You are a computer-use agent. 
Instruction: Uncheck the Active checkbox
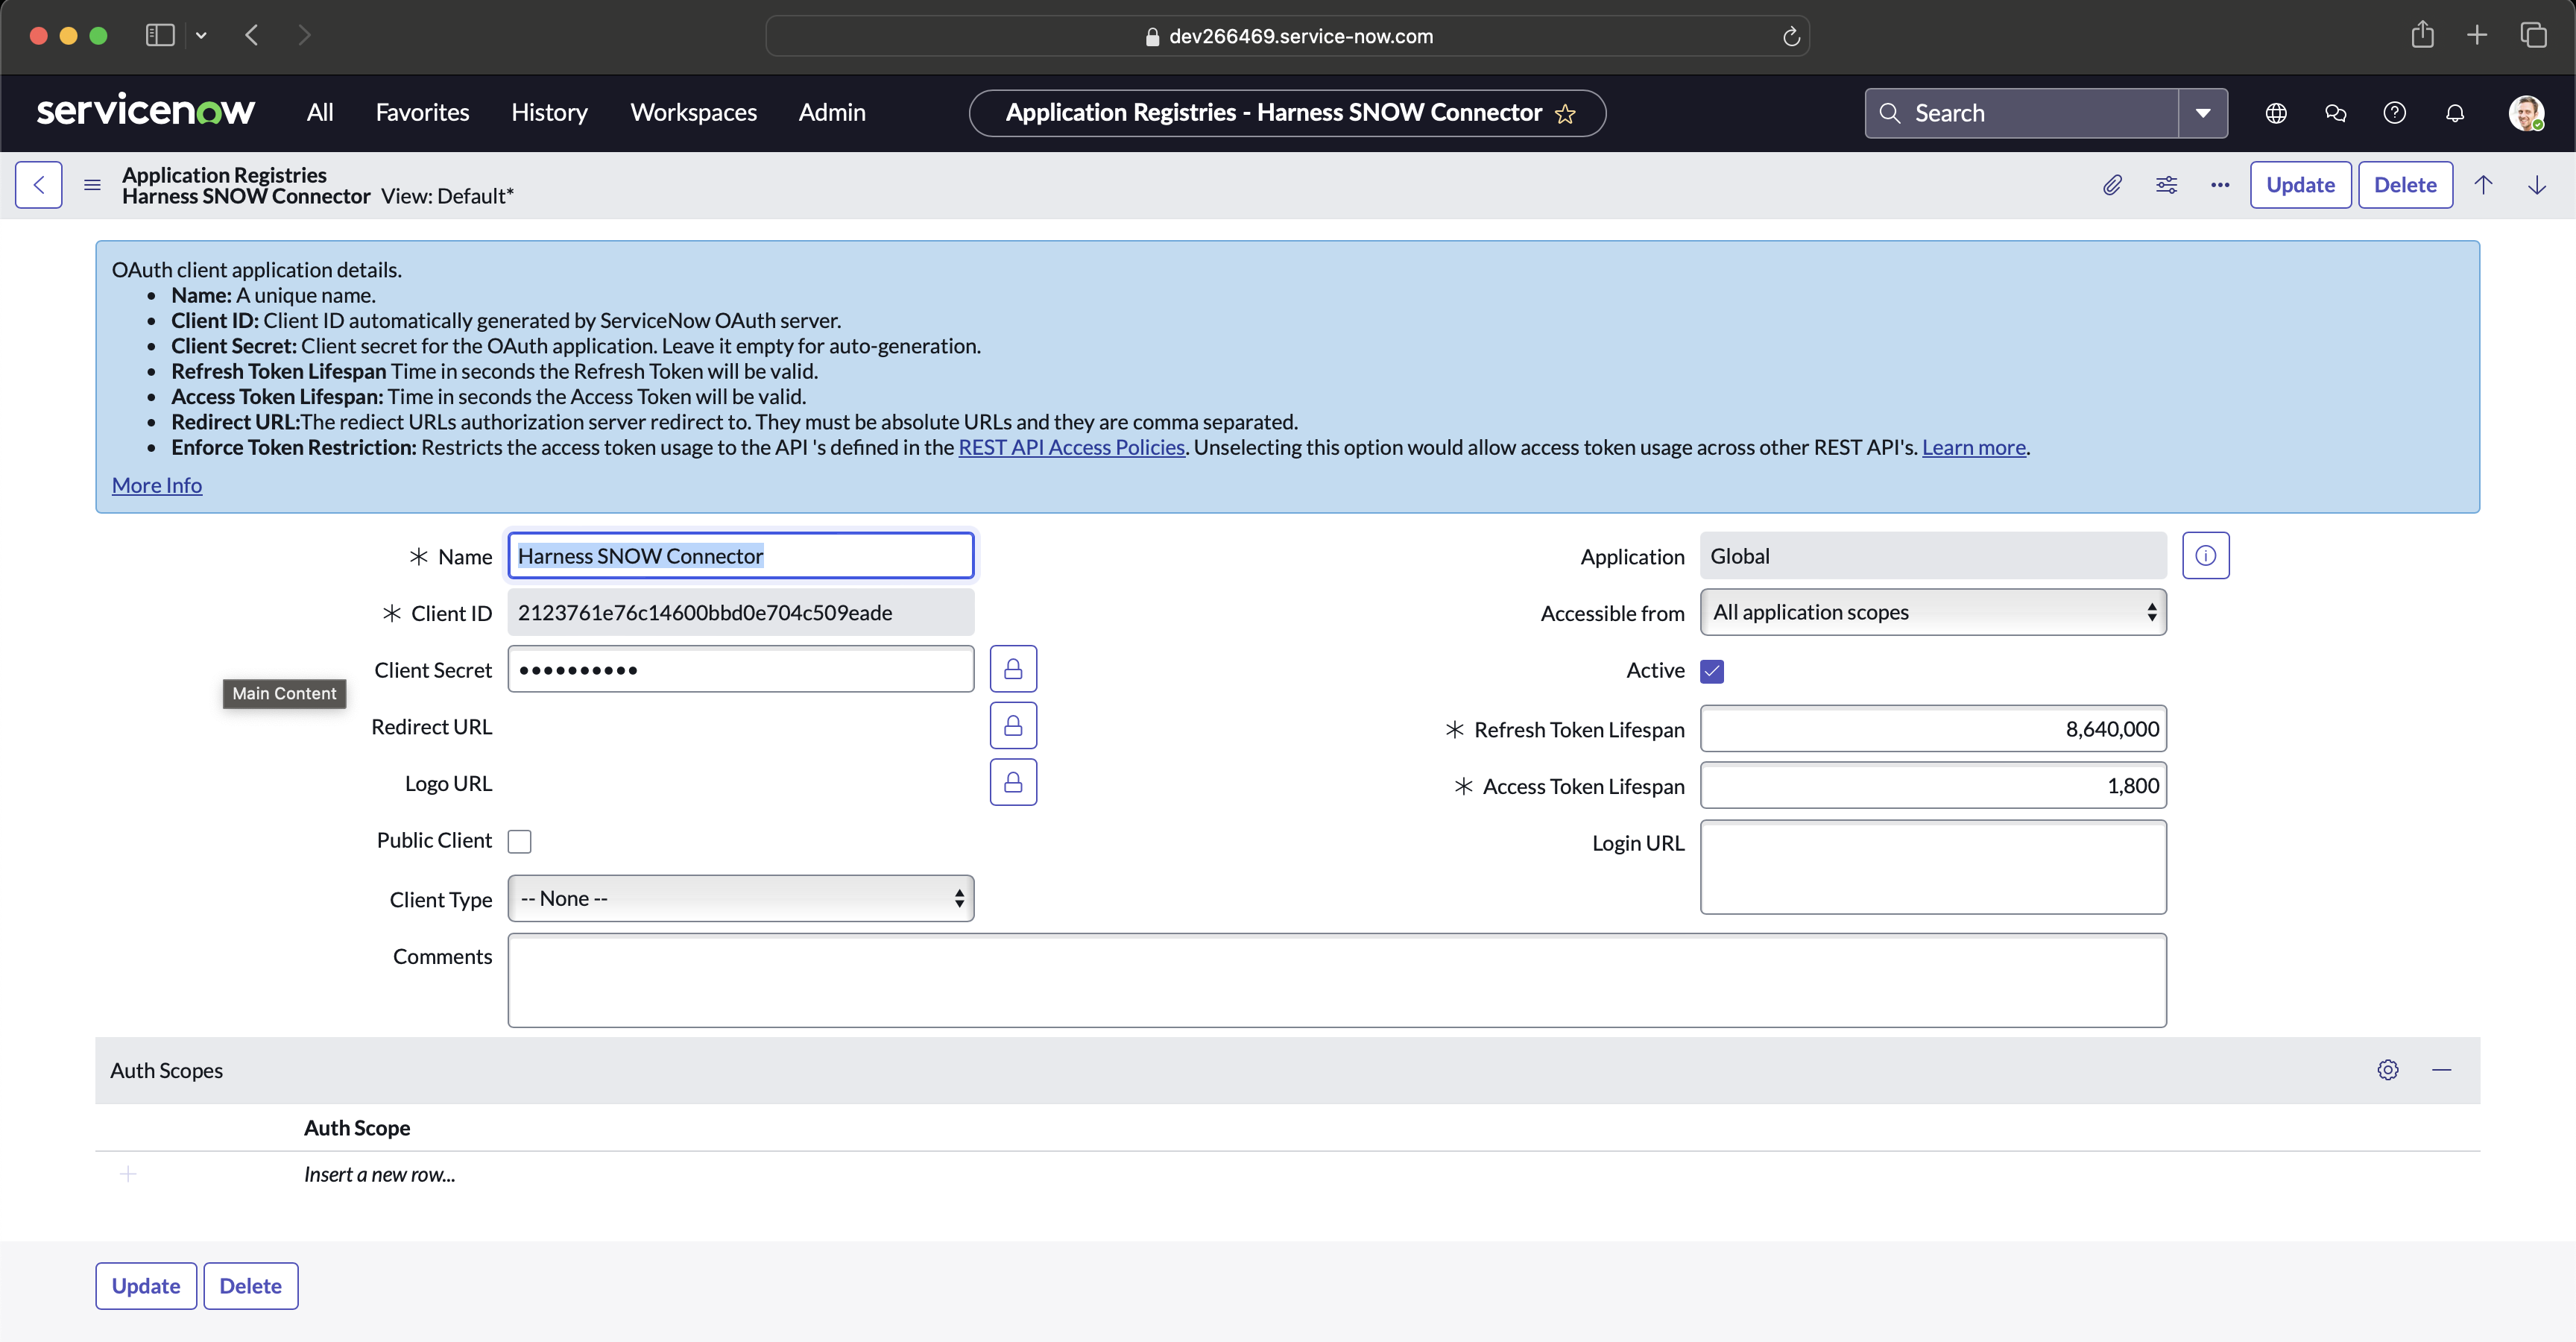point(1712,671)
